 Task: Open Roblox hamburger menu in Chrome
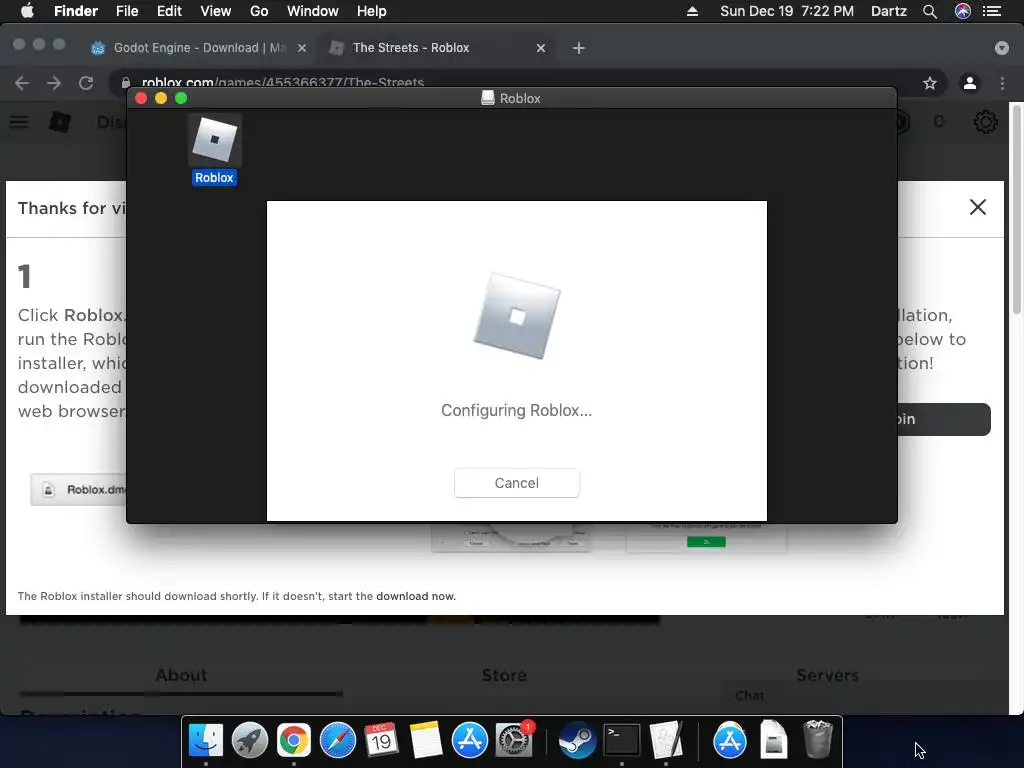(x=19, y=122)
